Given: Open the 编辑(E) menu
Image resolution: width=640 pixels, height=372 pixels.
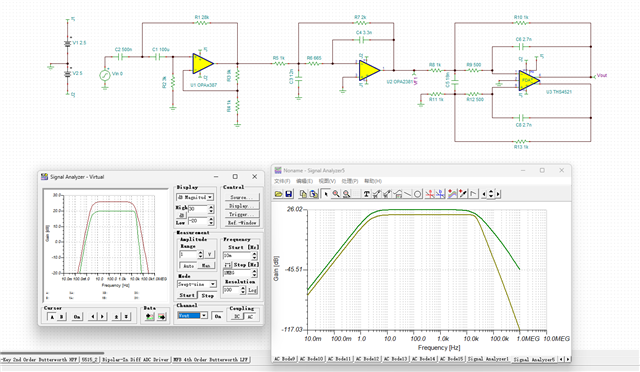Looking at the screenshot, I should click(304, 181).
